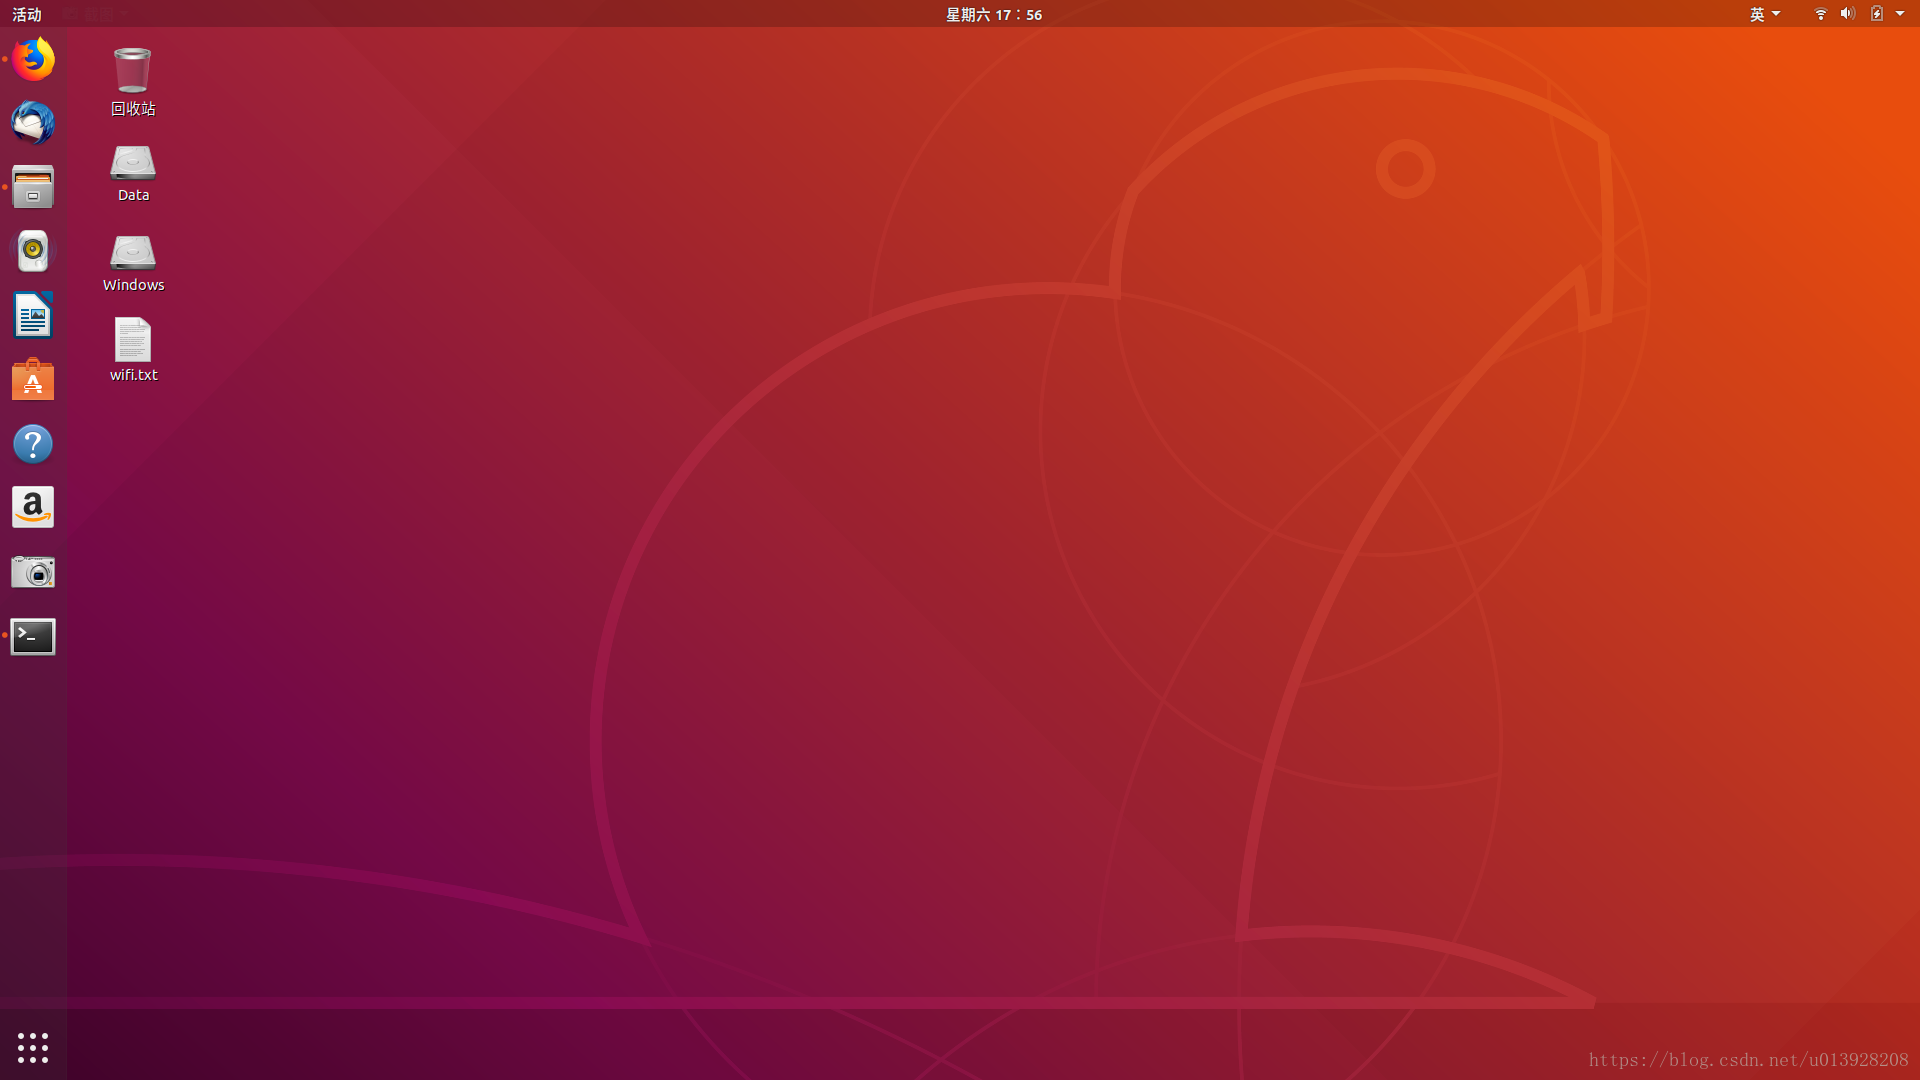Open the Screenshot camera app
The image size is (1920, 1080).
click(33, 572)
